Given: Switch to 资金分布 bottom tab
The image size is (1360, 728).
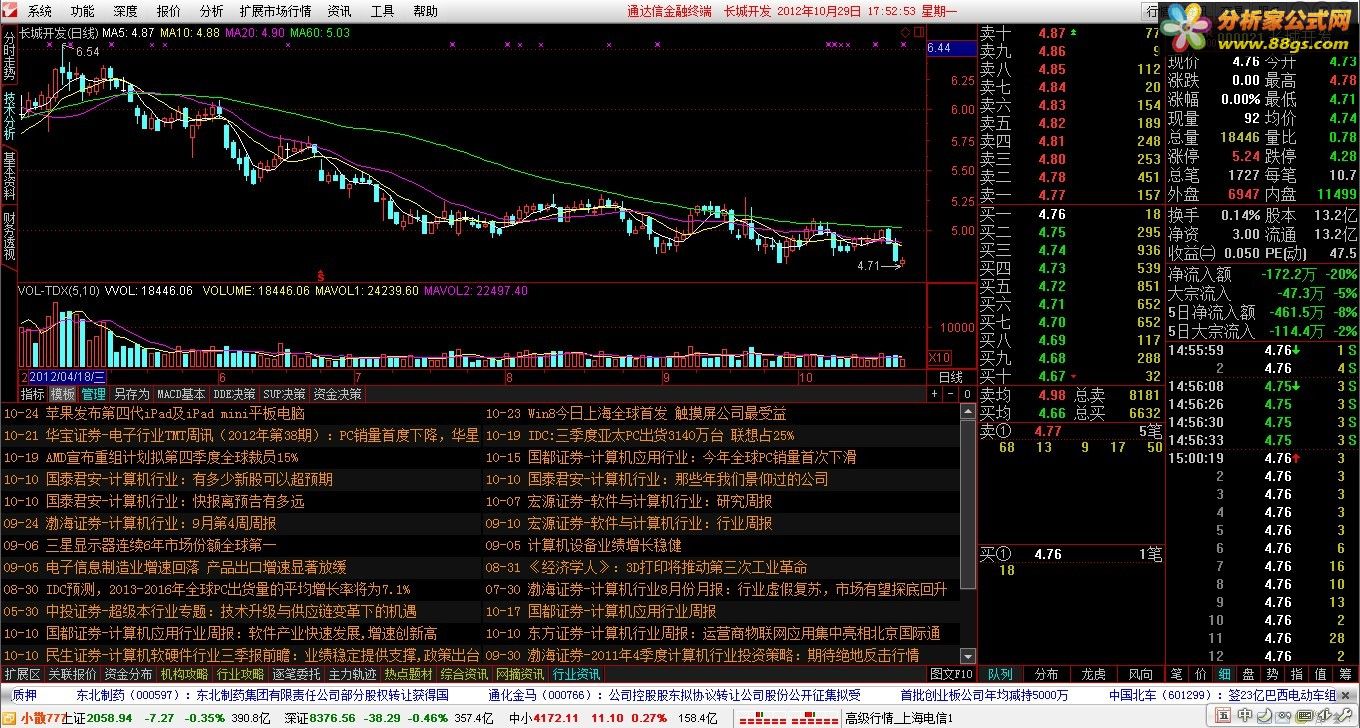Looking at the screenshot, I should (x=128, y=674).
